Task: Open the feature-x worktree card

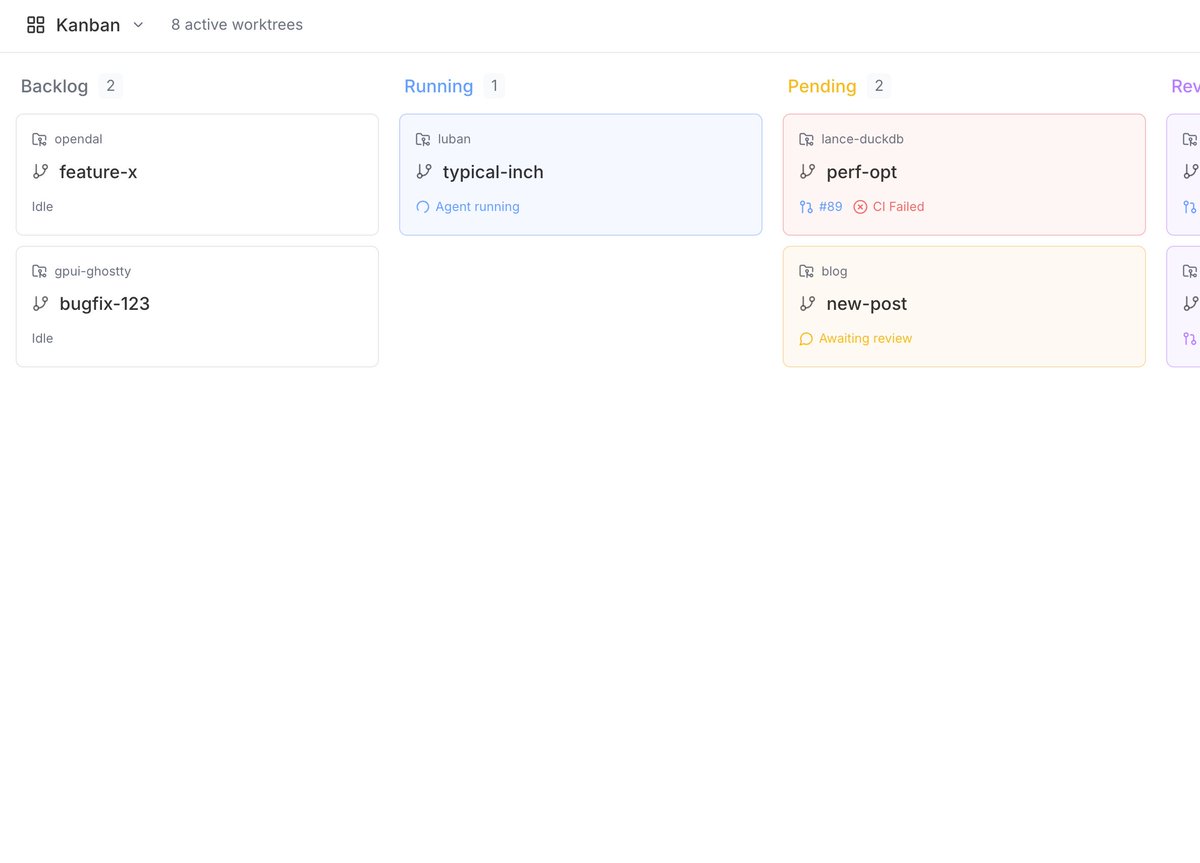Action: (x=197, y=175)
